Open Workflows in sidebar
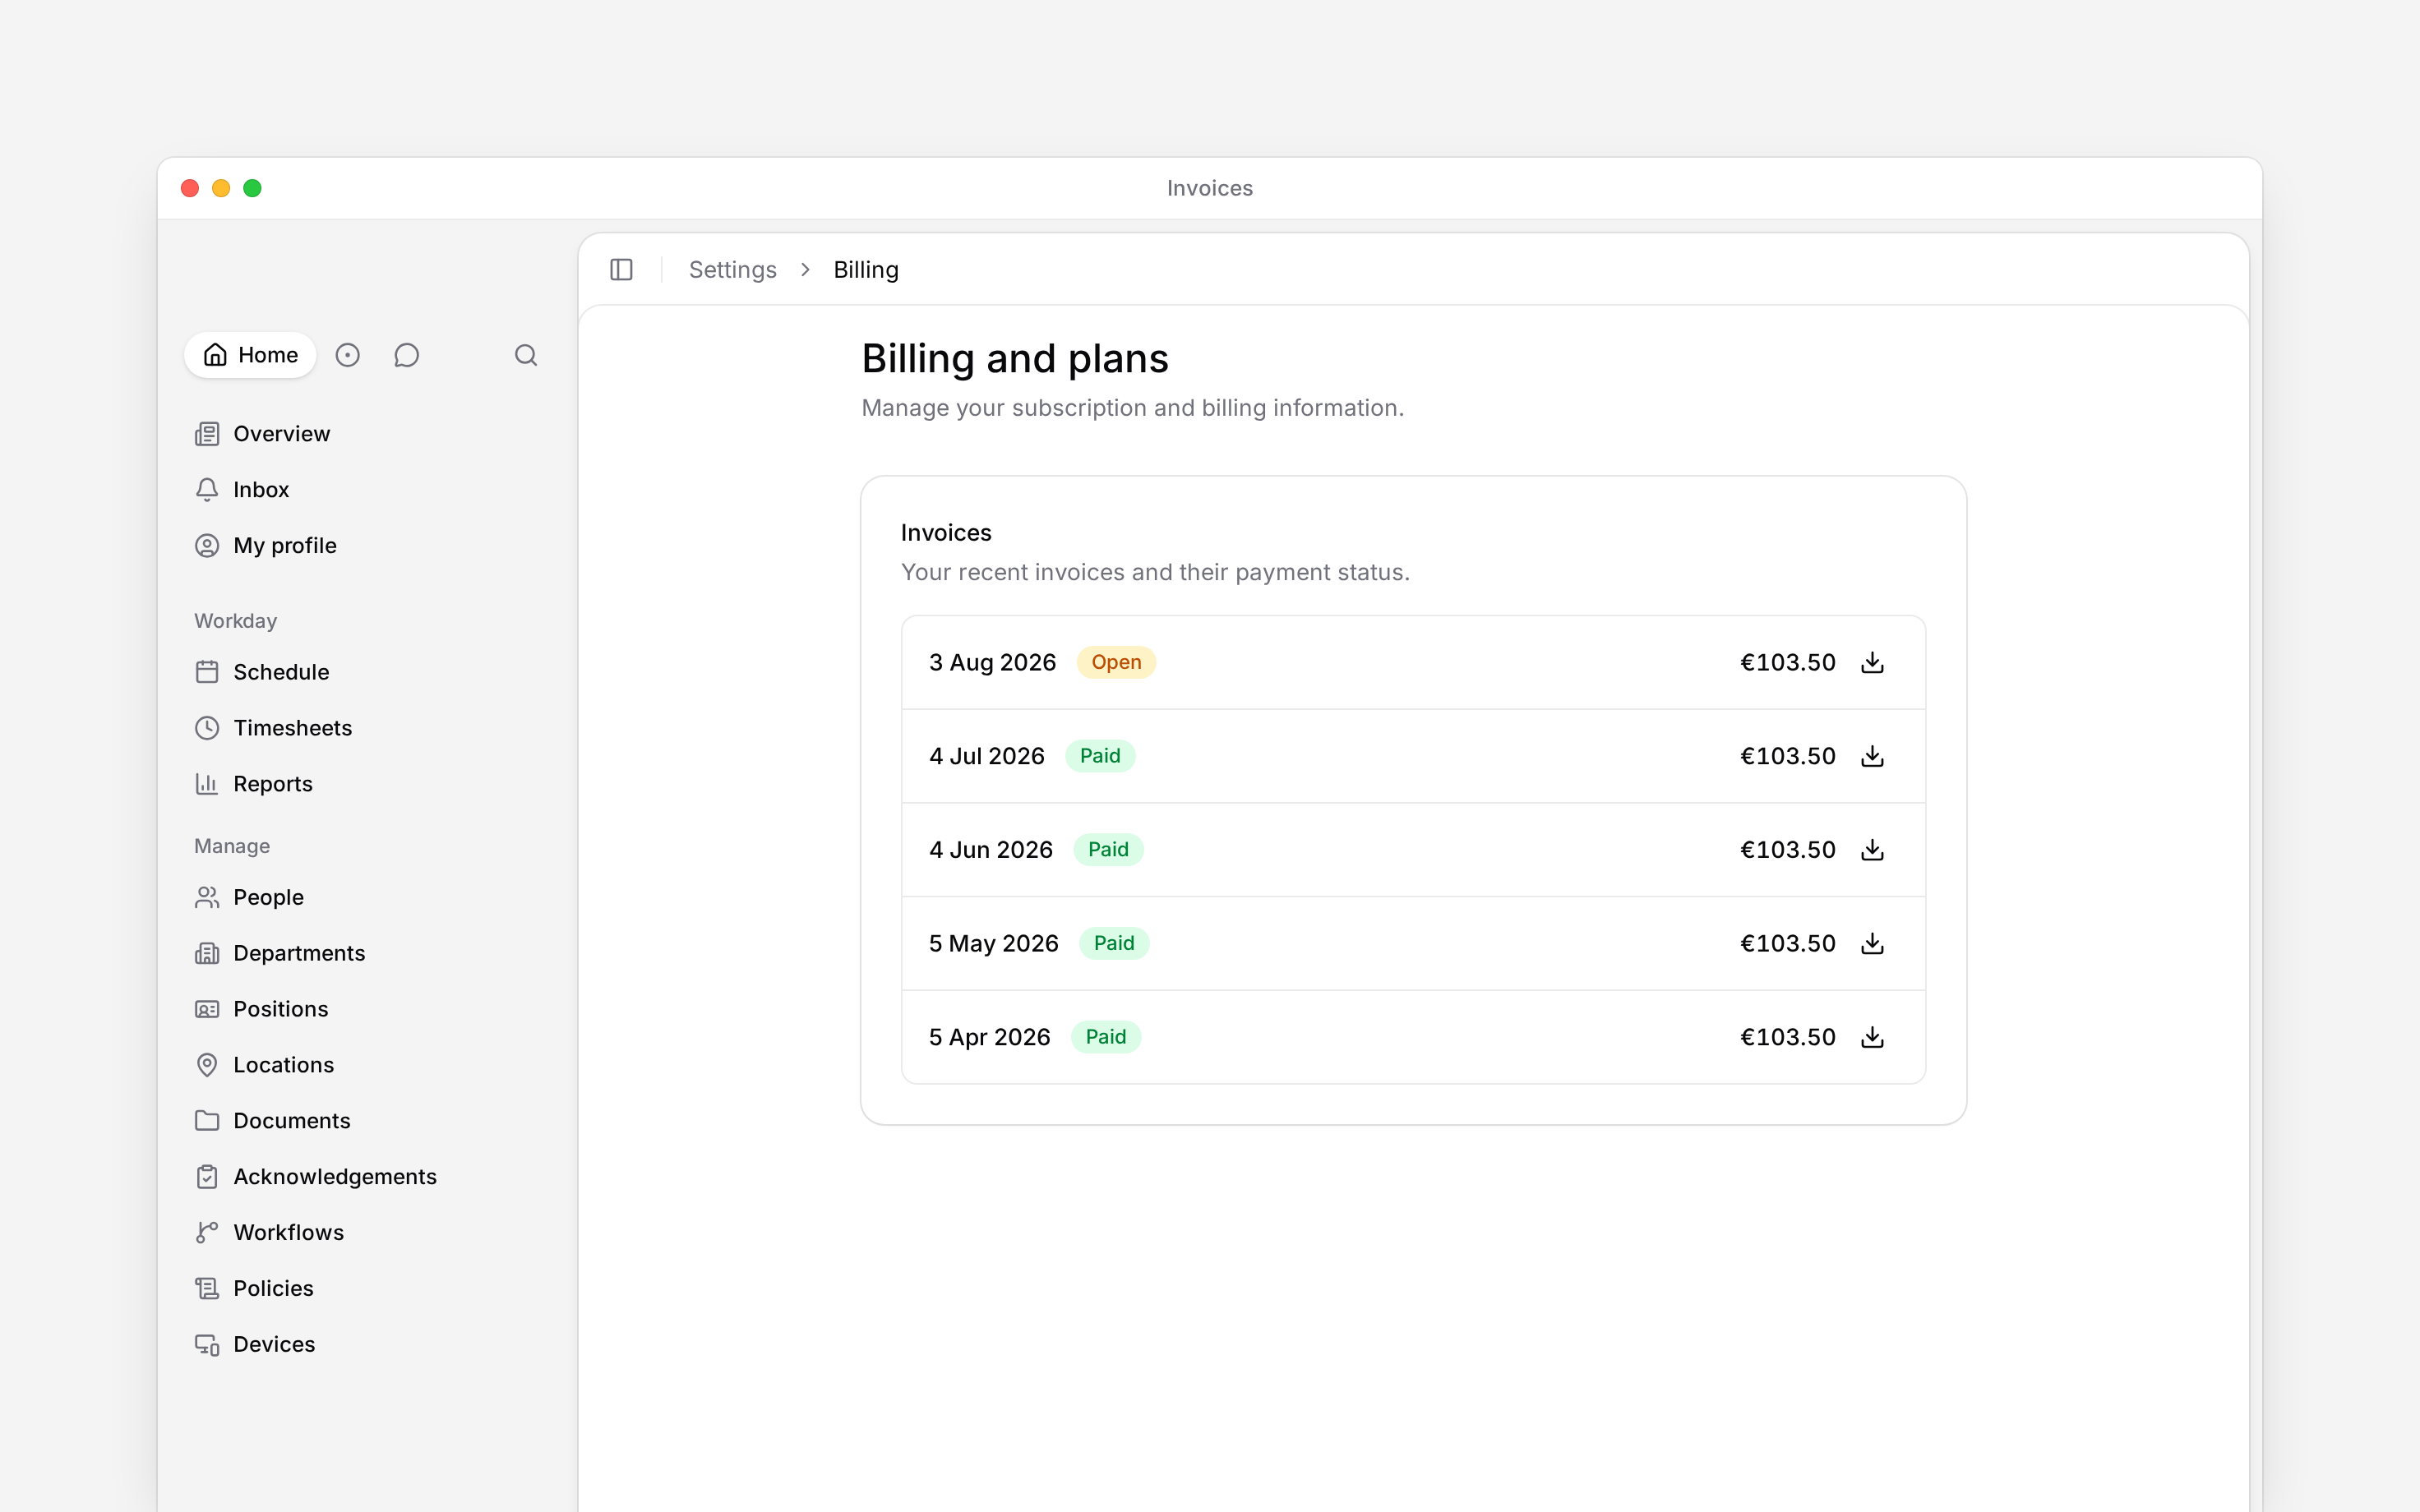2420x1512 pixels. (368, 1233)
